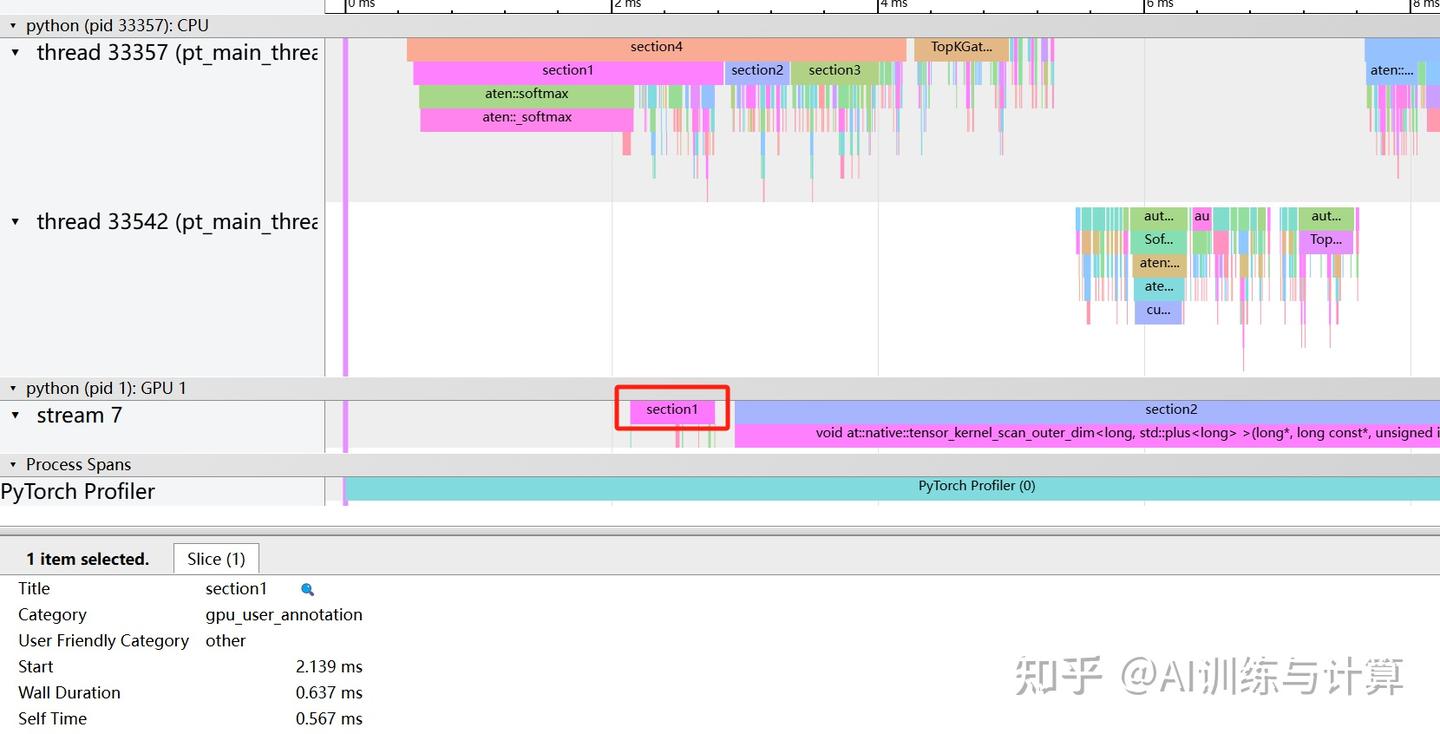Select the TopKGat slice on thread 33357
Screen dimensions: 1440x734
tap(959, 46)
